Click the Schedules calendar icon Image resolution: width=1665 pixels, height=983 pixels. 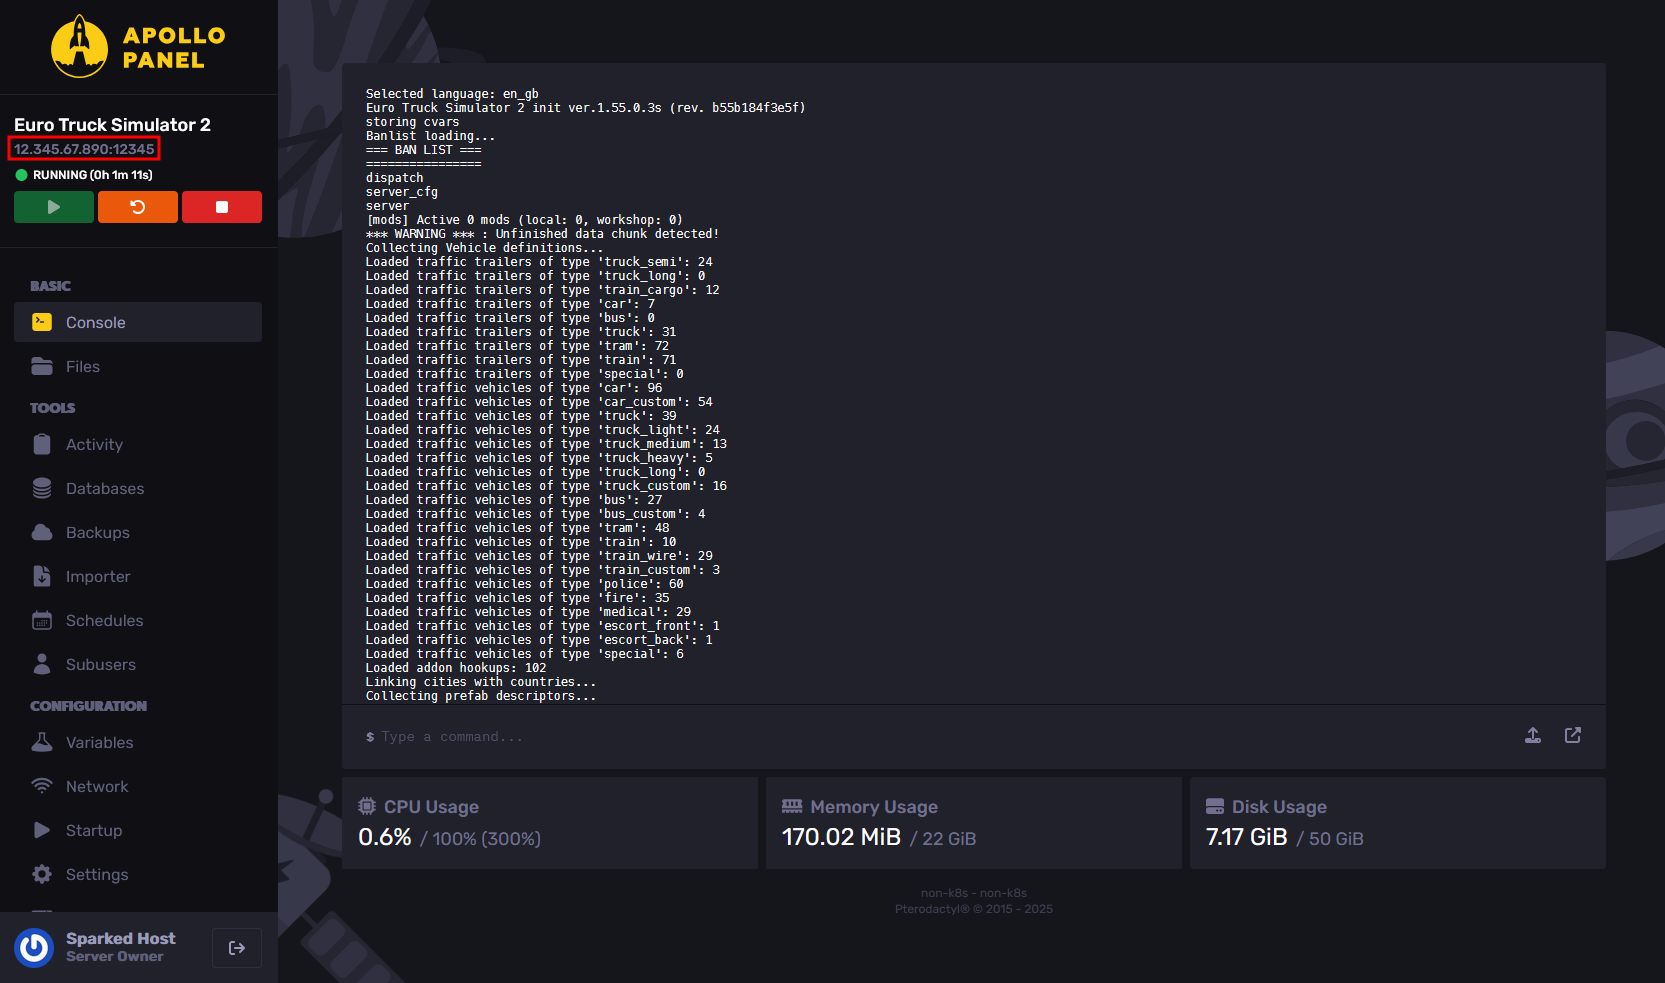coord(42,620)
